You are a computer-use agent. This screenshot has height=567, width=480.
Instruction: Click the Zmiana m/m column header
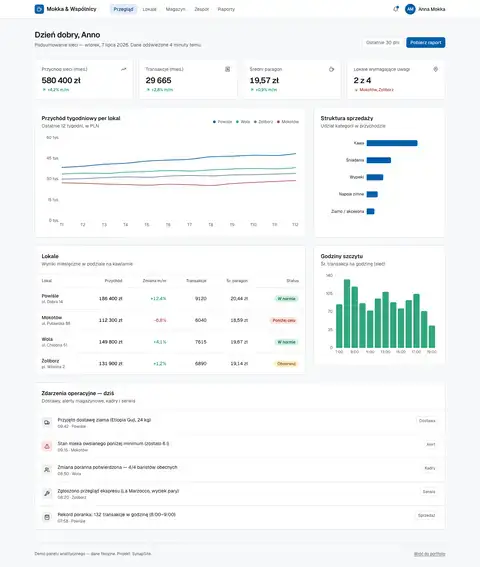tap(154, 281)
